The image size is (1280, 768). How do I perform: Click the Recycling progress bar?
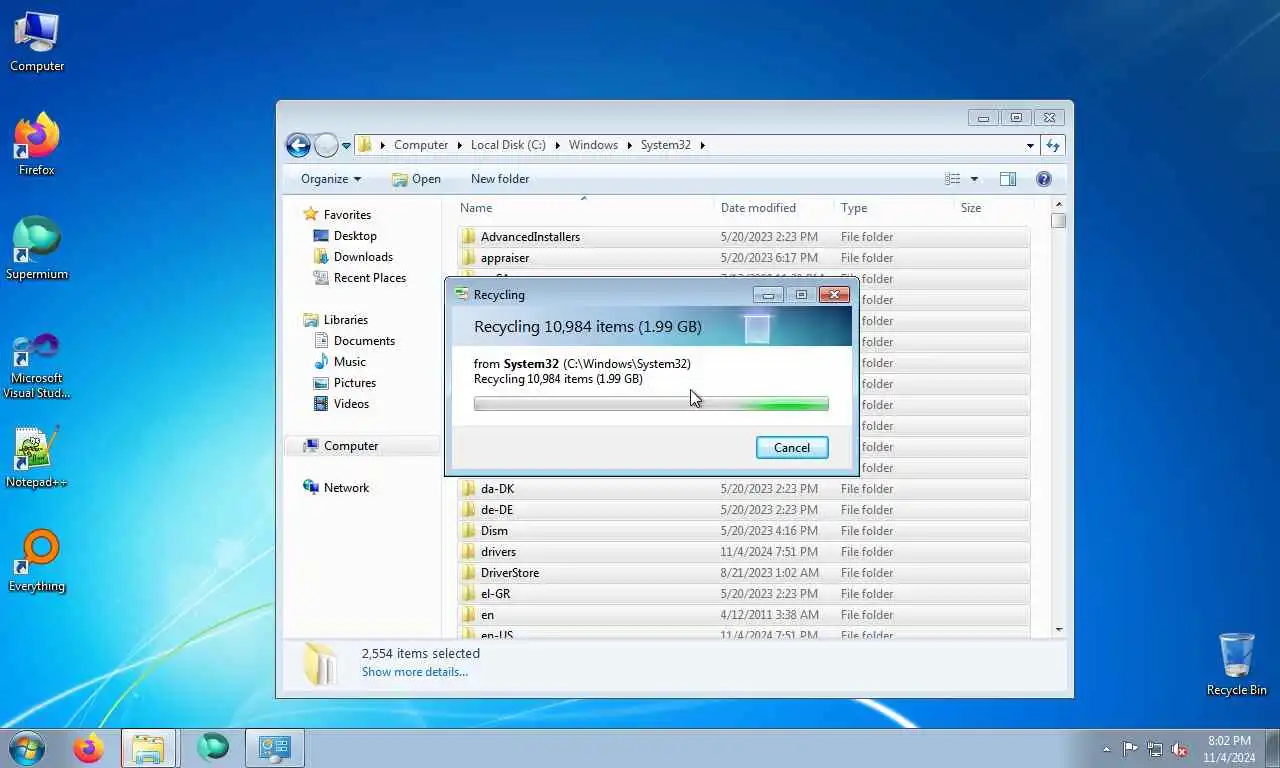651,404
